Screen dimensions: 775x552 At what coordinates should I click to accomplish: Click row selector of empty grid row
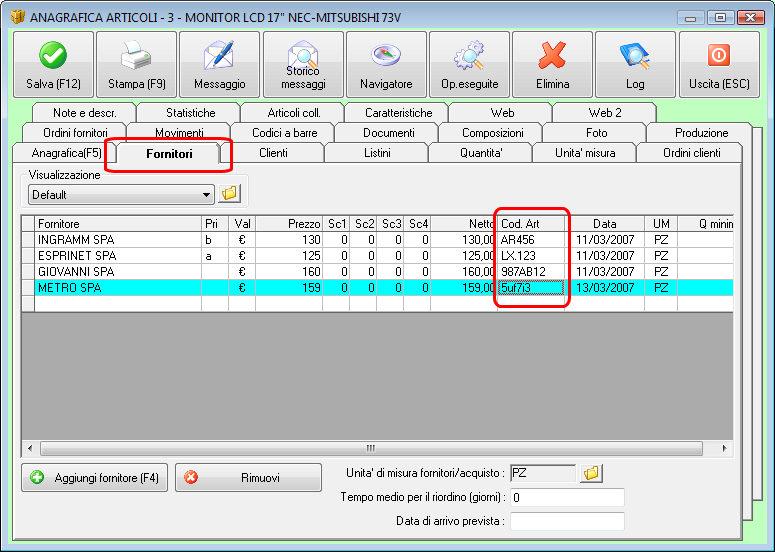(x=28, y=303)
